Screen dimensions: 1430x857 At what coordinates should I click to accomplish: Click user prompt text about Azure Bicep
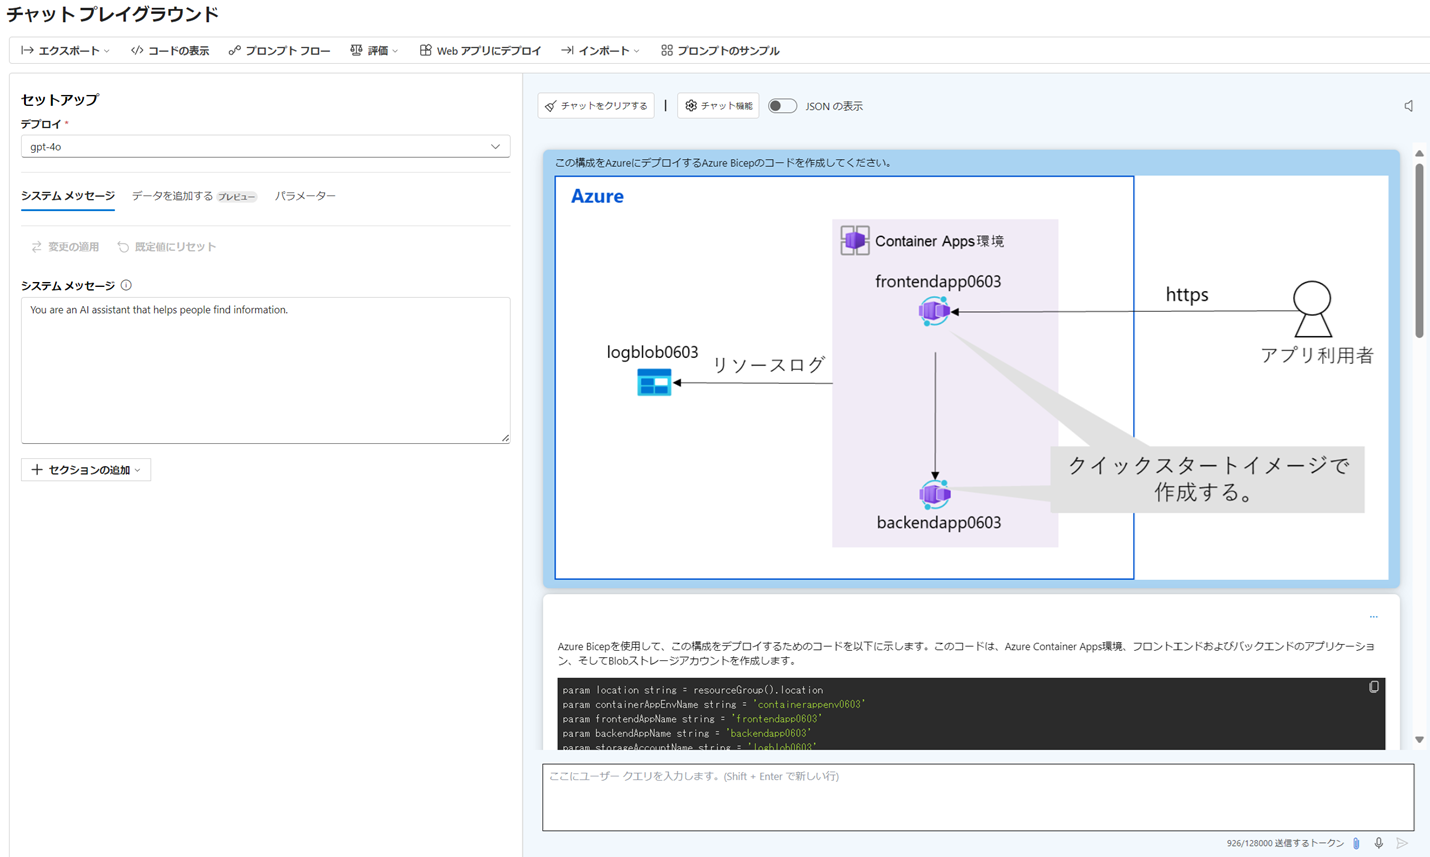tap(722, 163)
